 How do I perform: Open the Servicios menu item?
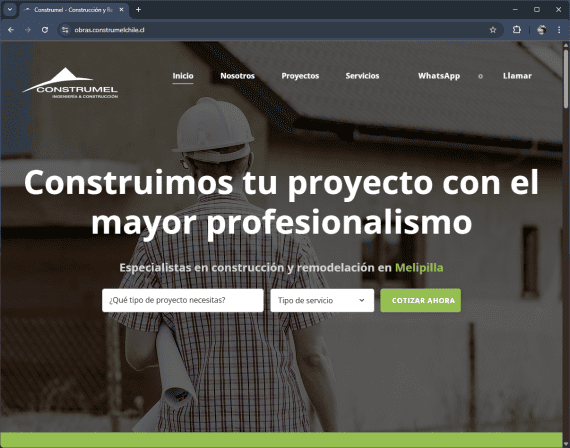(x=362, y=76)
